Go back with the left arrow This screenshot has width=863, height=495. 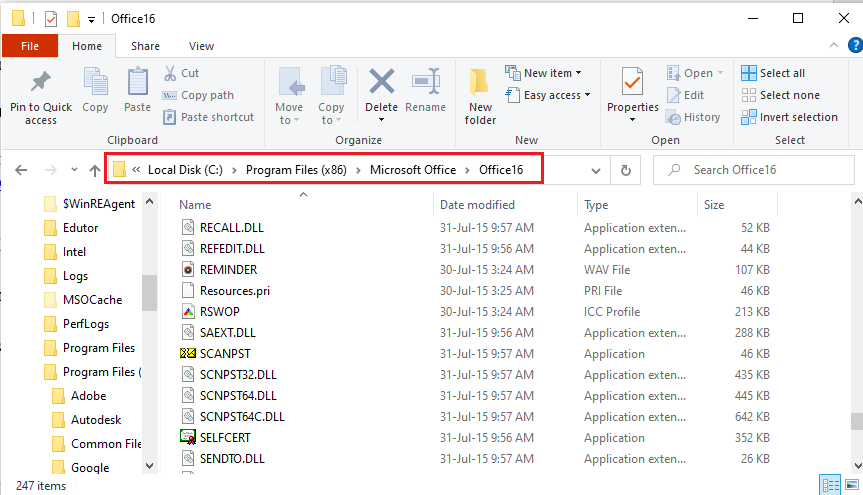[x=21, y=170]
